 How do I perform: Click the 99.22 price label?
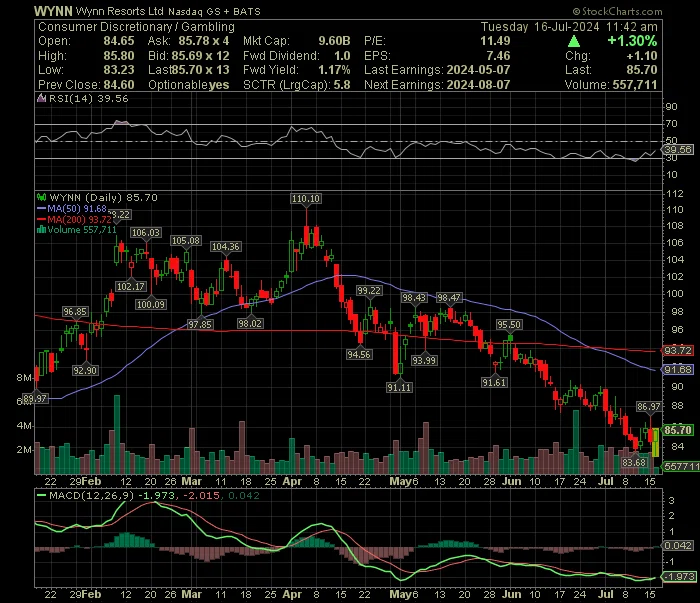click(369, 291)
